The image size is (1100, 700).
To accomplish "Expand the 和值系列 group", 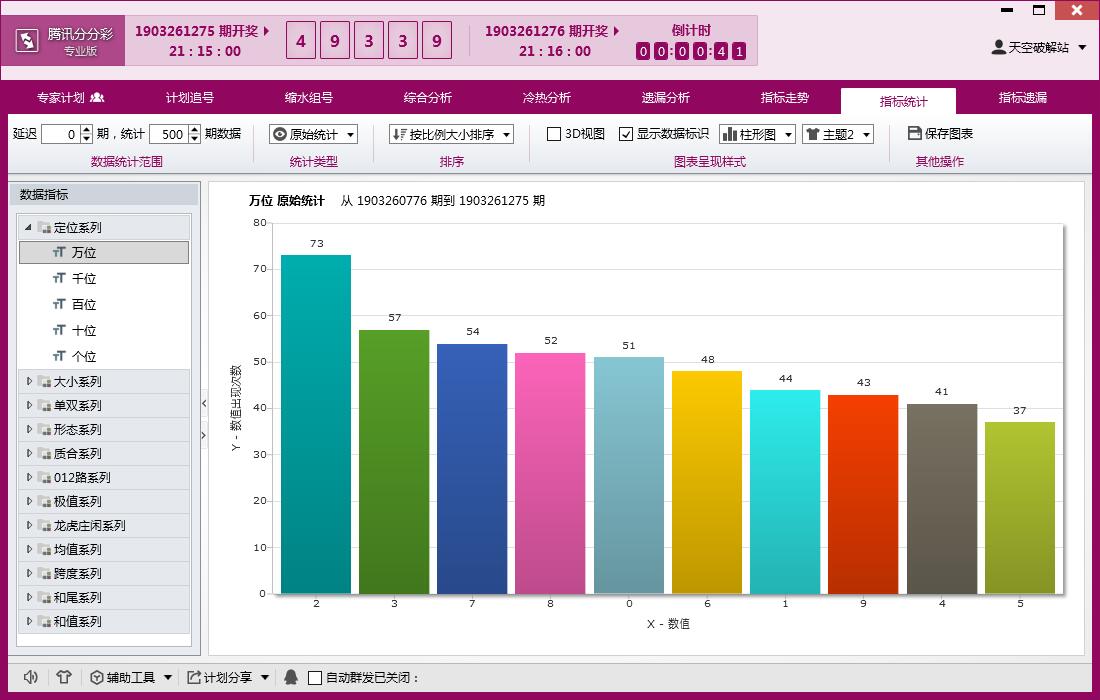I will coord(29,621).
